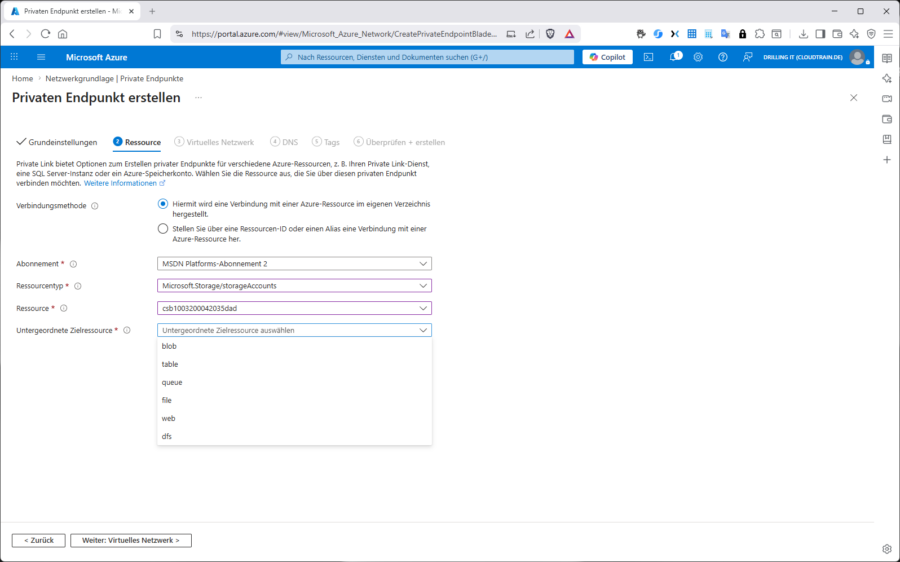Go to the Grundeinstellungen step
The image size is (900, 562).
pyautogui.click(x=57, y=142)
